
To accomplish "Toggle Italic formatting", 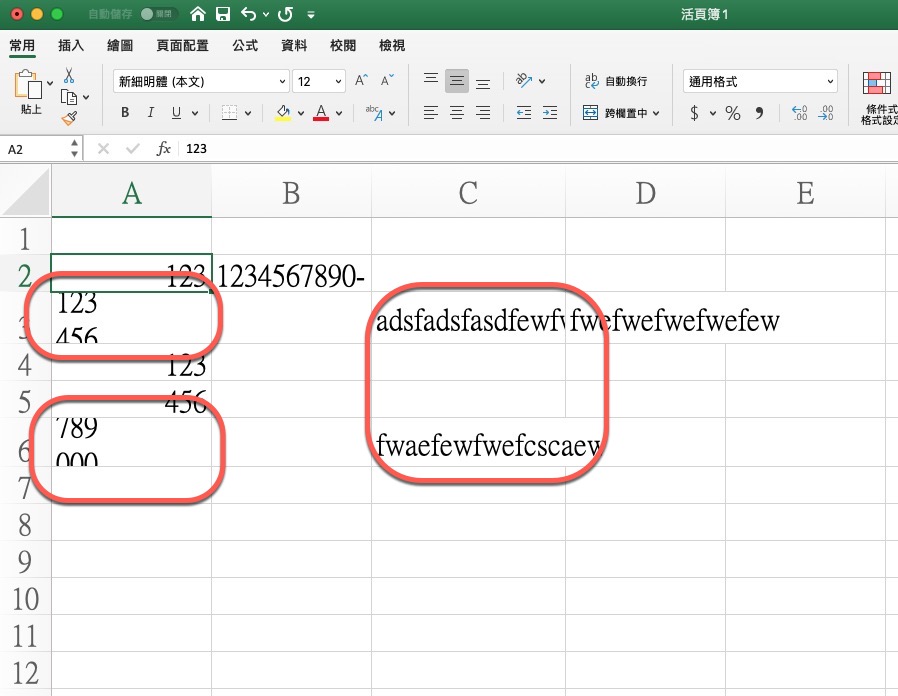I will tap(151, 113).
